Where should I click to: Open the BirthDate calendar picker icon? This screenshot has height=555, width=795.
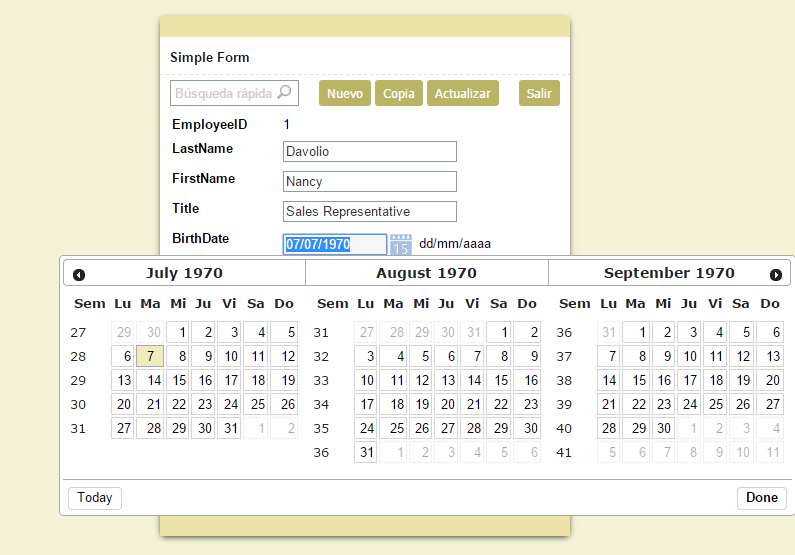401,244
